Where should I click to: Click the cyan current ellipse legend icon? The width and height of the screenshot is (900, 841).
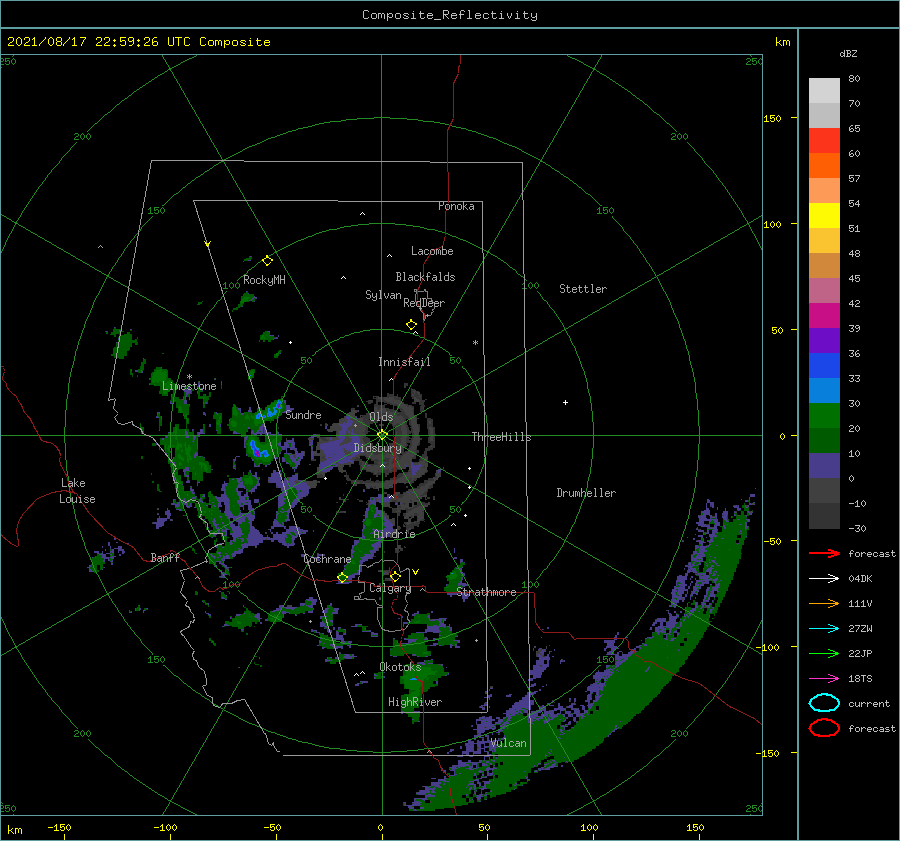point(824,703)
